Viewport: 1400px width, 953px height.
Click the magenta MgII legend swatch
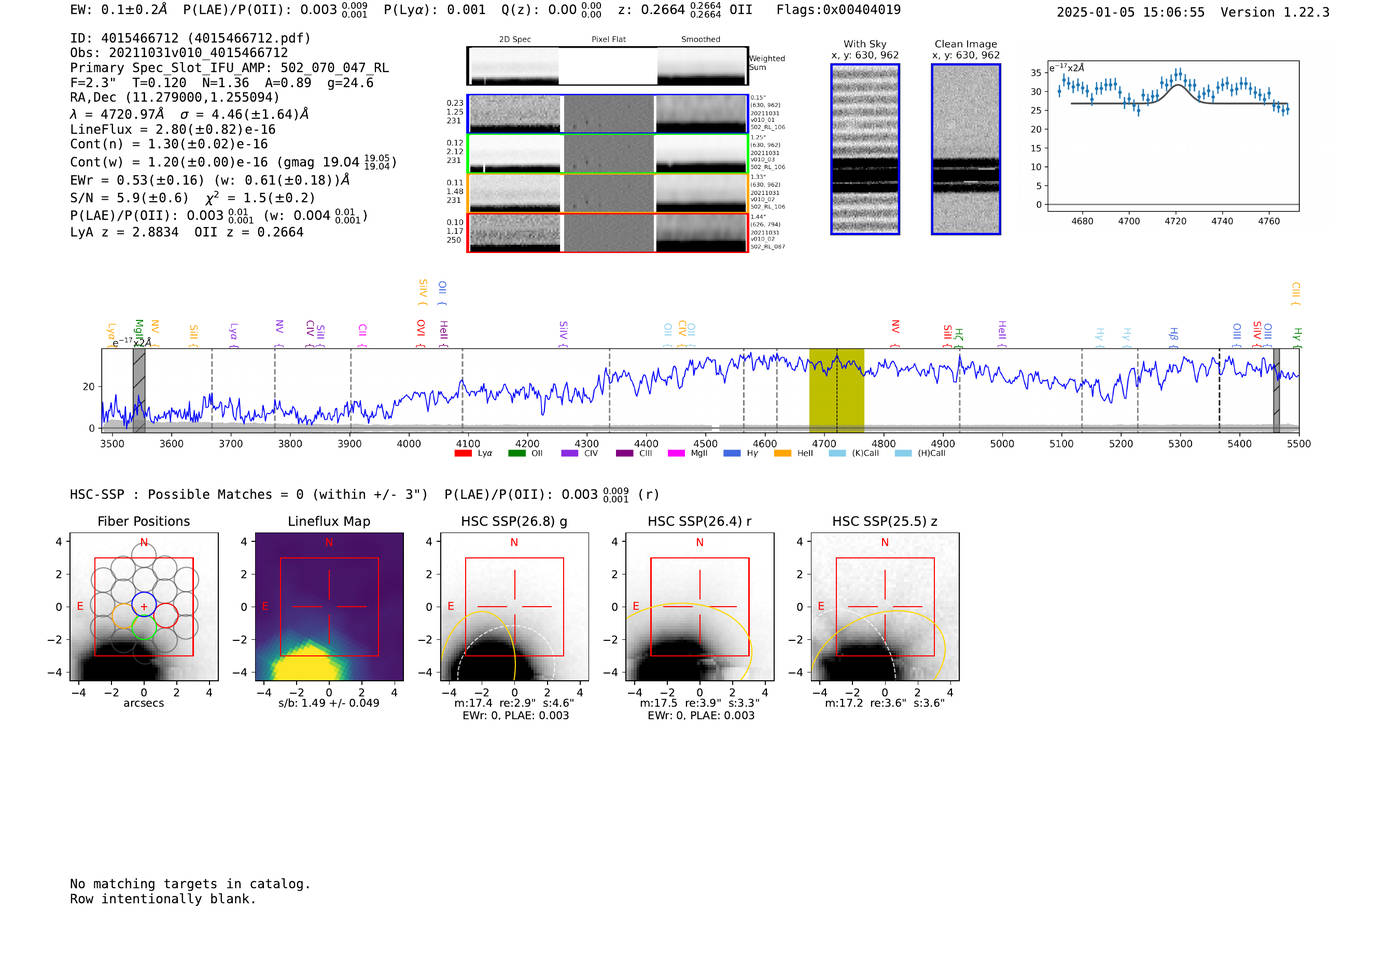click(677, 454)
